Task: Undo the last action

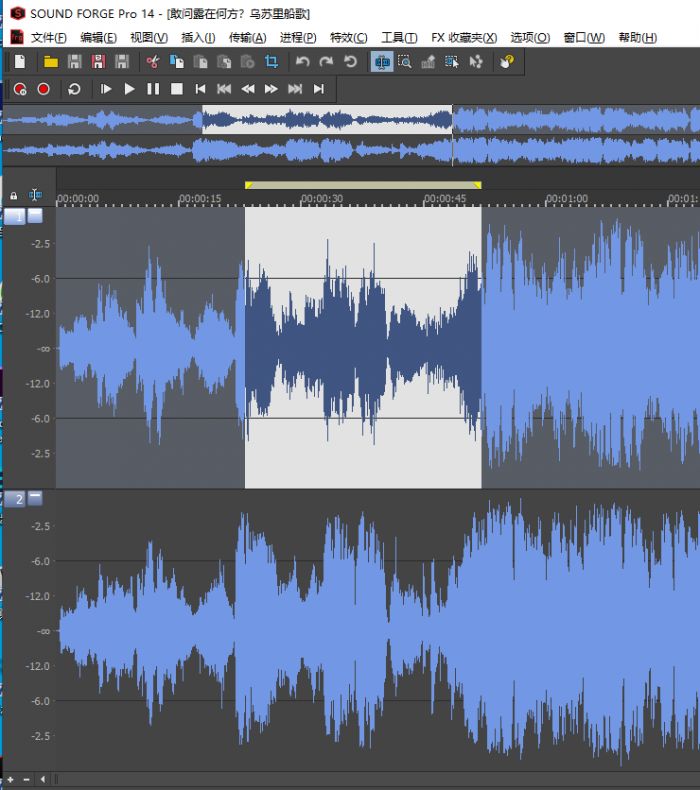Action: click(x=302, y=62)
